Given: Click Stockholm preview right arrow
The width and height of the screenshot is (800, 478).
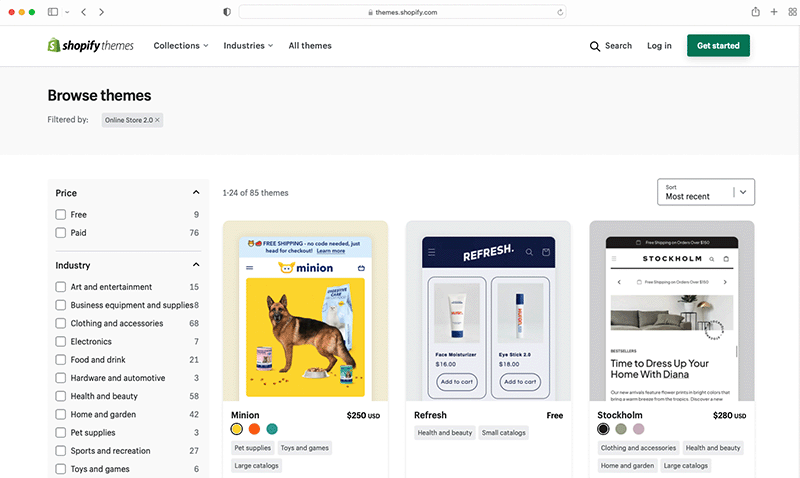Looking at the screenshot, I should tap(725, 282).
